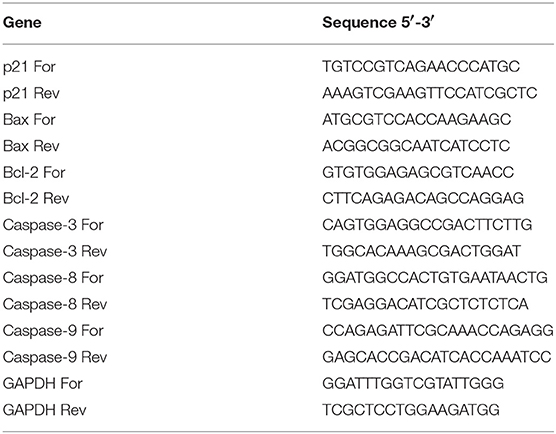Click the GAPDH For gene label
556x434 pixels.
click(x=43, y=384)
